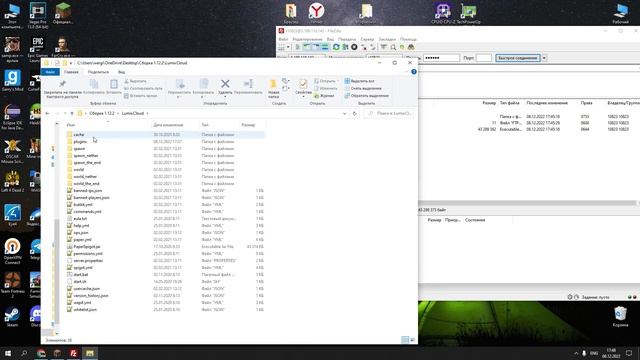The height and width of the screenshot is (360, 640).
Task: Open FileZilla Закладки menu
Action: tap(387, 39)
